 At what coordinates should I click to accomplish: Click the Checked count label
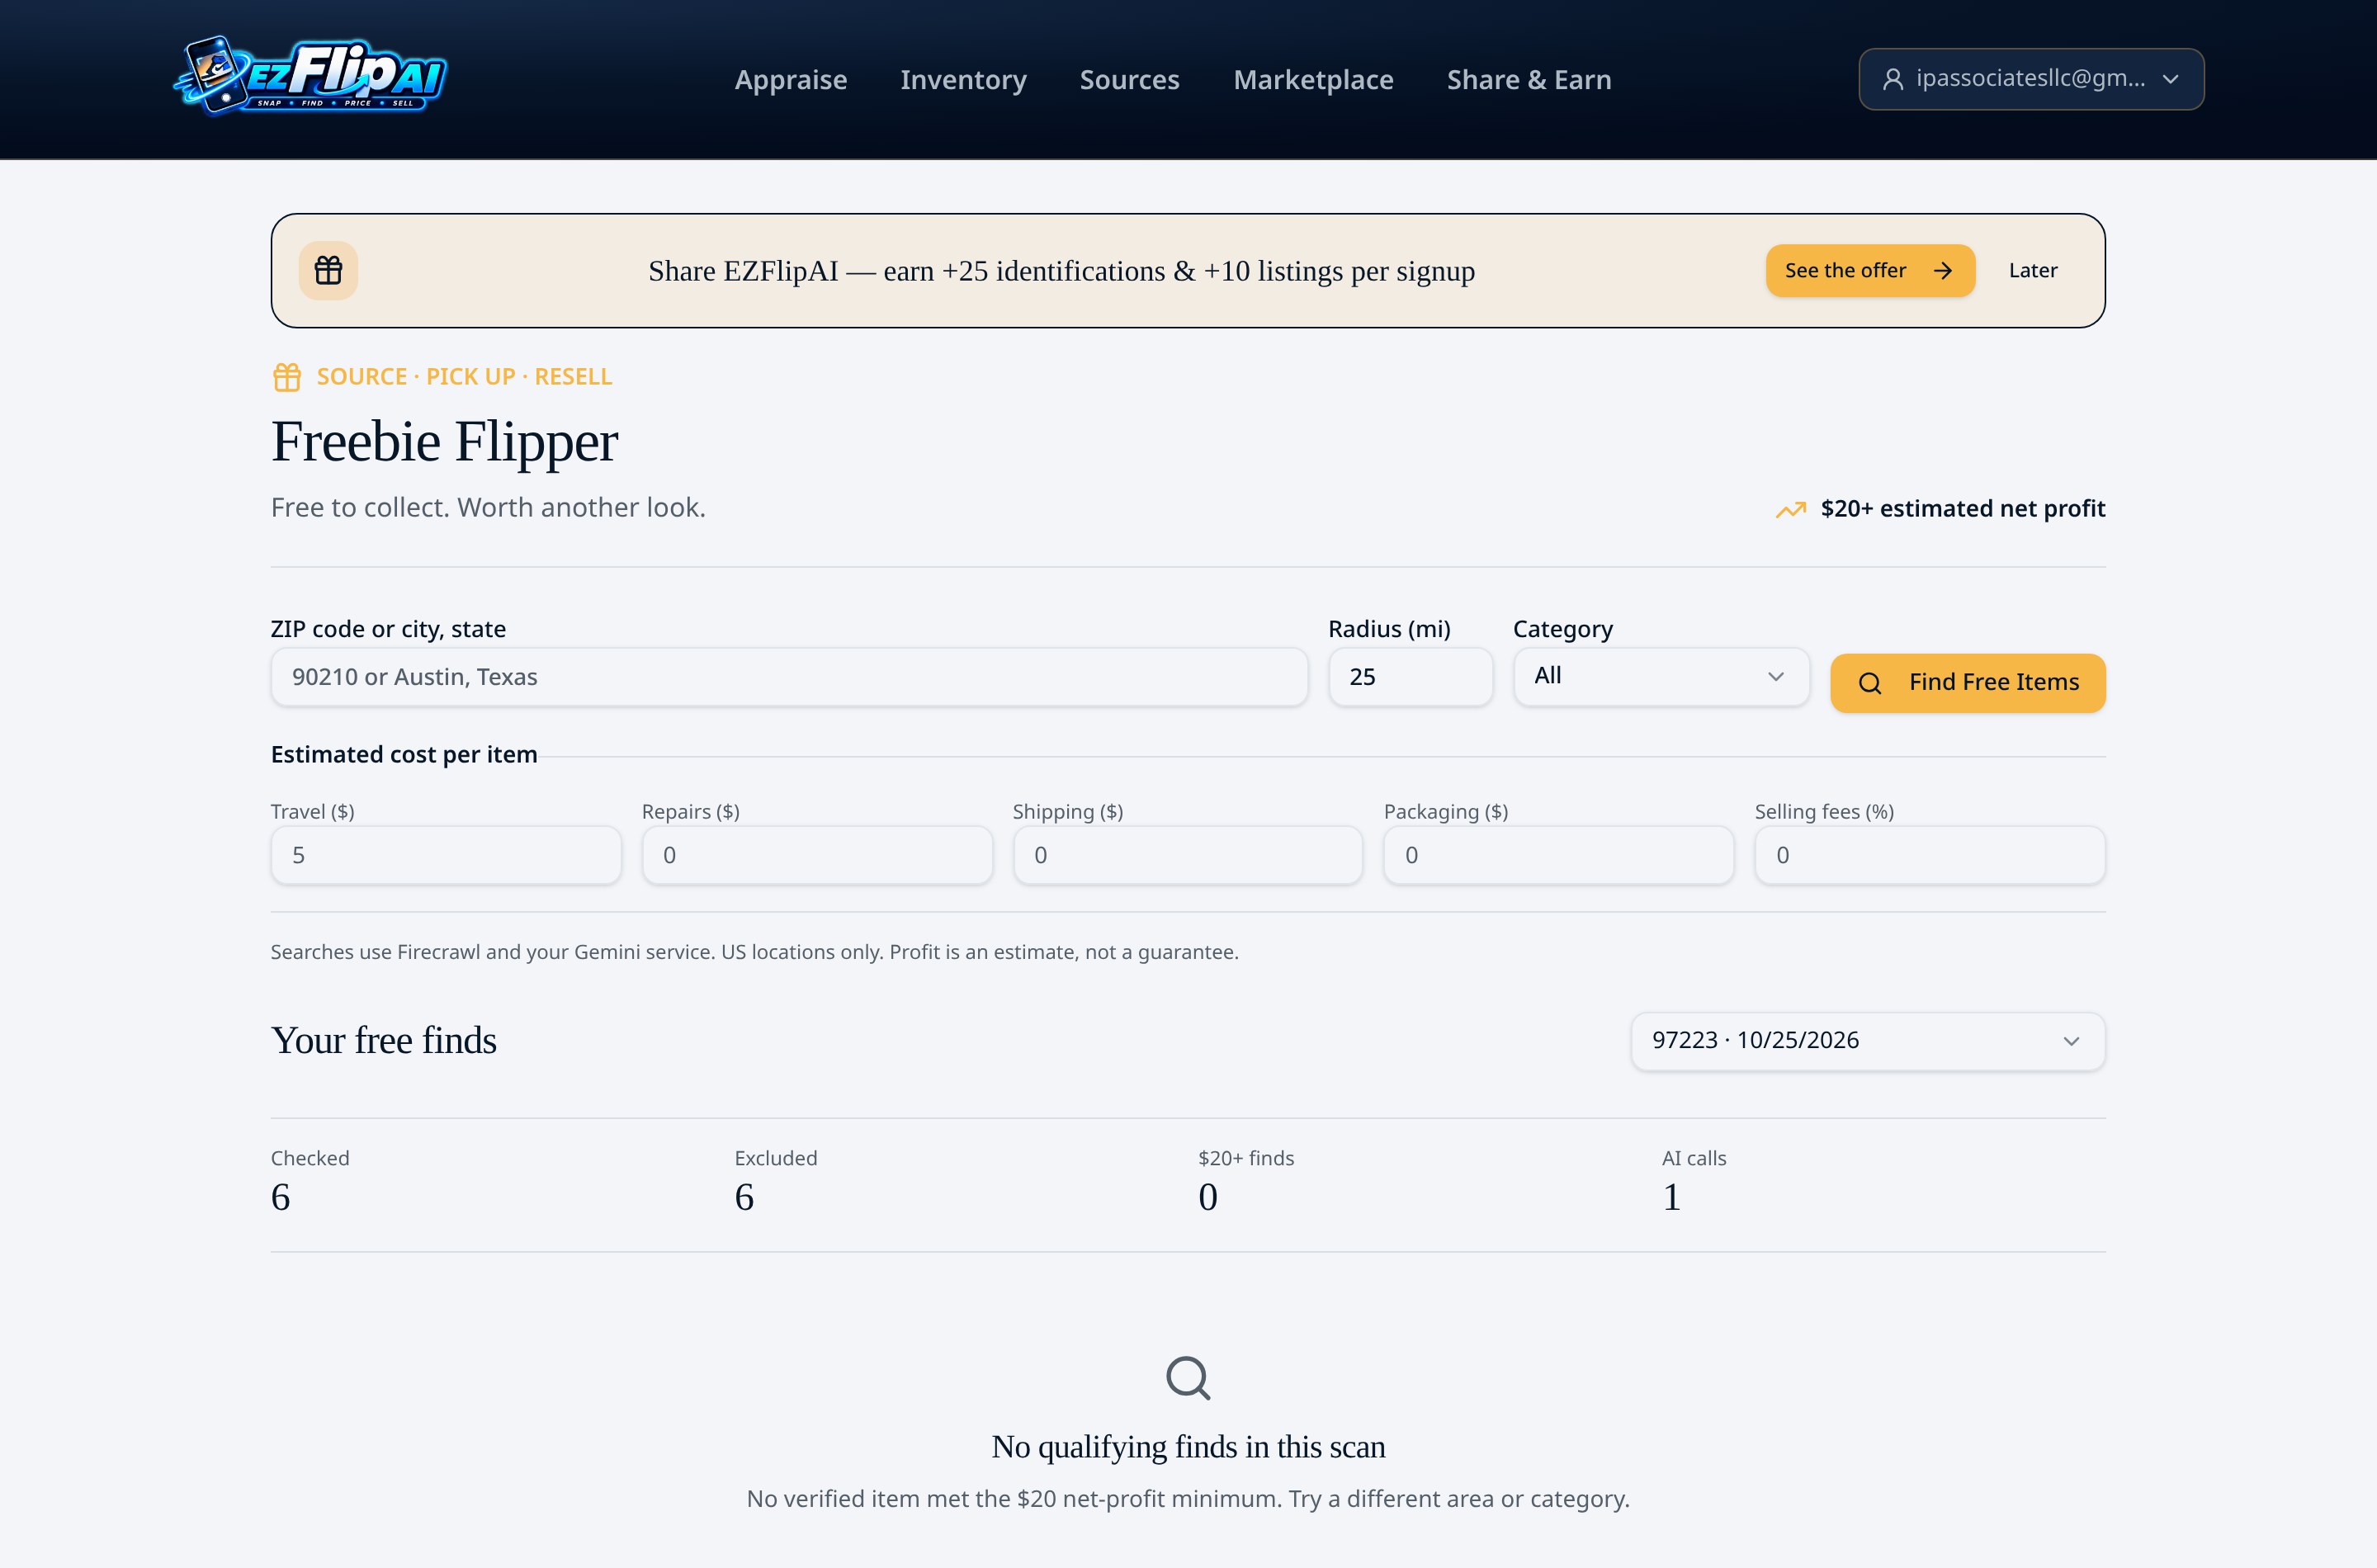[x=310, y=1158]
